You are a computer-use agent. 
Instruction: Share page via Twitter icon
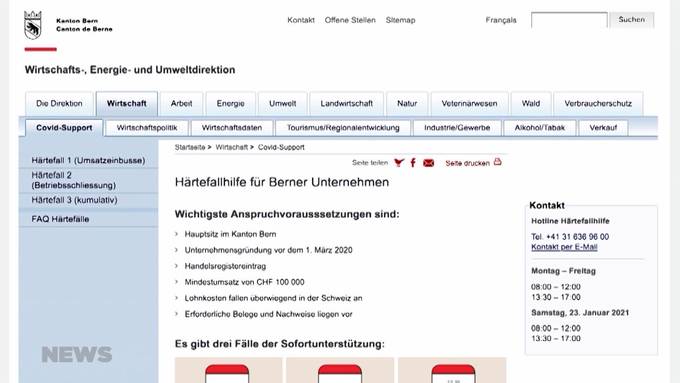pyautogui.click(x=399, y=163)
